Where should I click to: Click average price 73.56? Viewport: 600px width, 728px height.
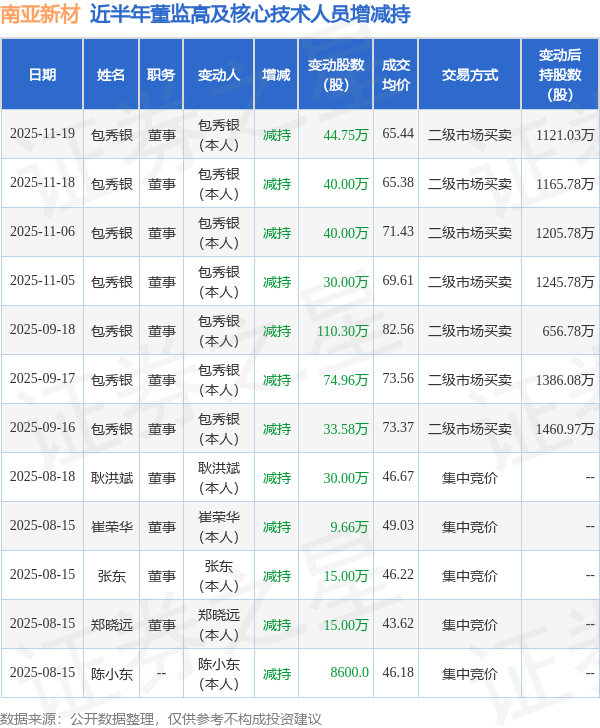tap(398, 378)
